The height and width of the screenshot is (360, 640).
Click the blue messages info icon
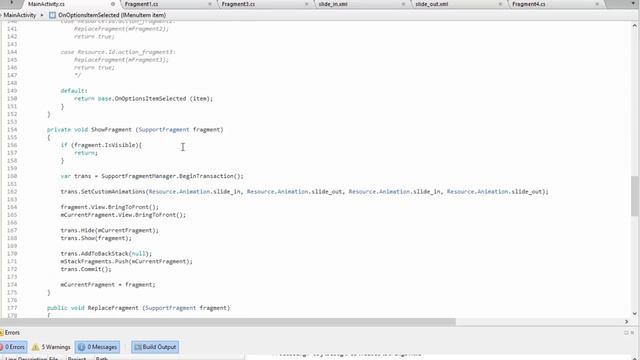pos(81,347)
